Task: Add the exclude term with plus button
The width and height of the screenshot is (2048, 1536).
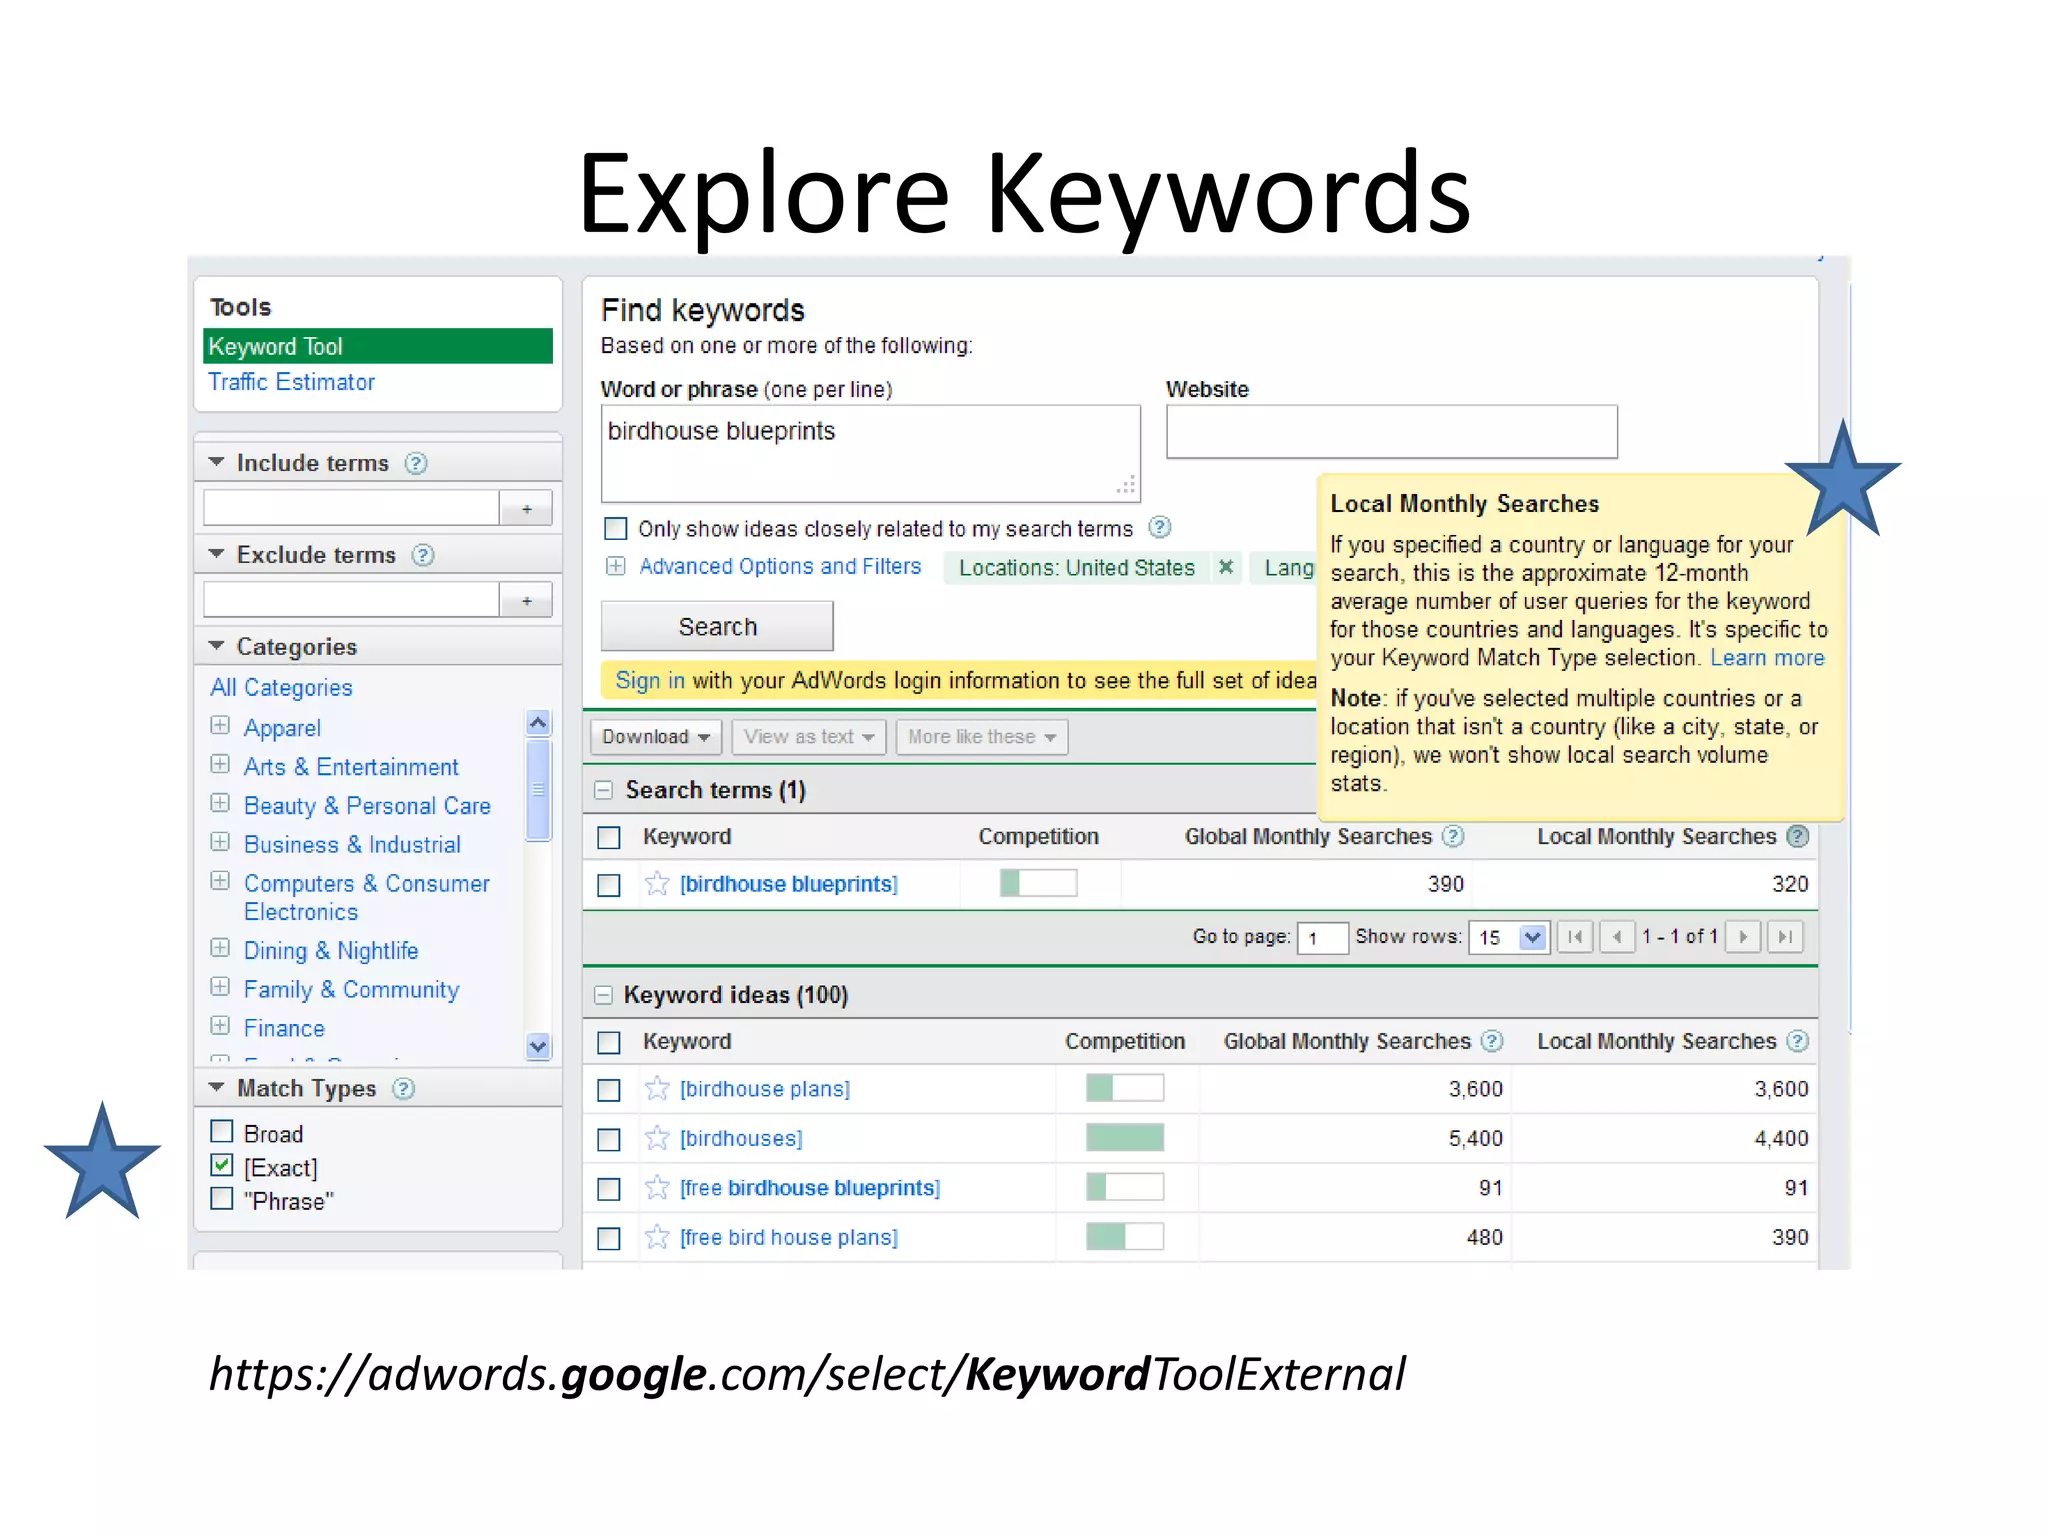Action: click(x=526, y=600)
